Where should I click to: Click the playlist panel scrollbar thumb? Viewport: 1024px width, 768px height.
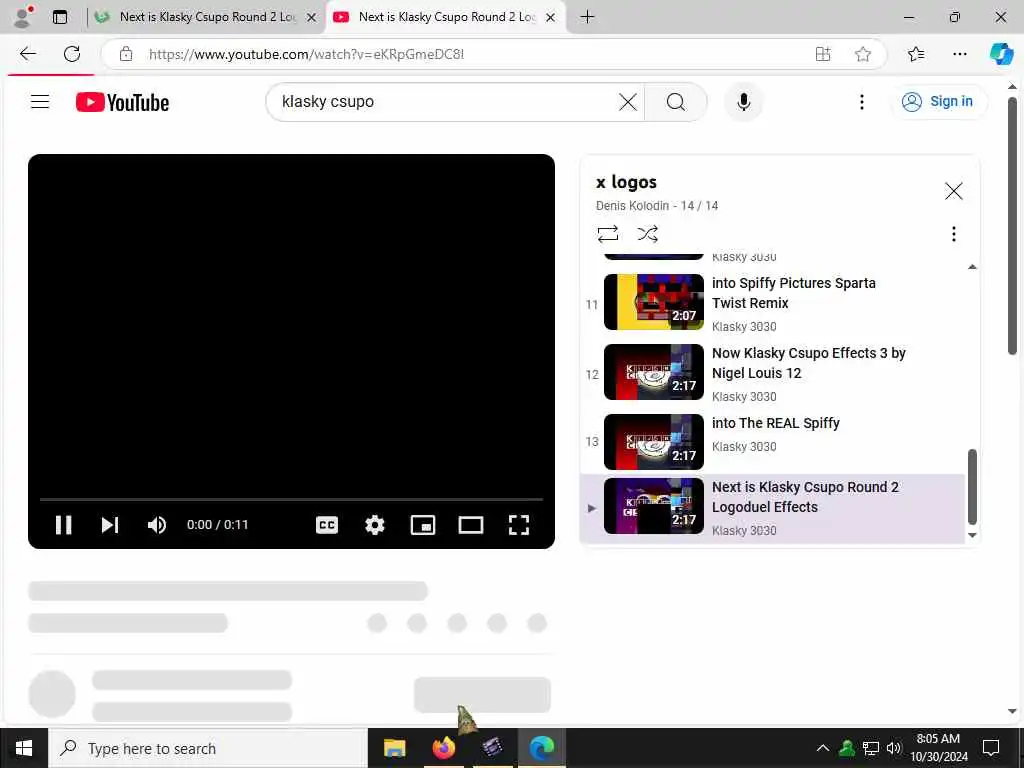pos(972,487)
